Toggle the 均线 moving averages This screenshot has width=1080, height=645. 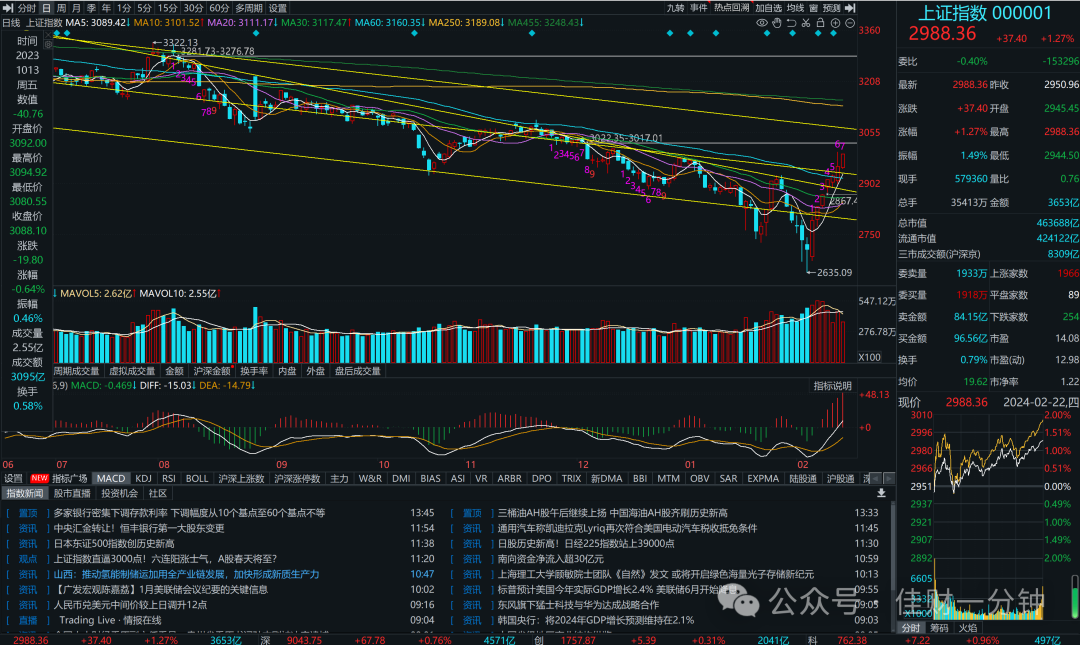(x=796, y=8)
